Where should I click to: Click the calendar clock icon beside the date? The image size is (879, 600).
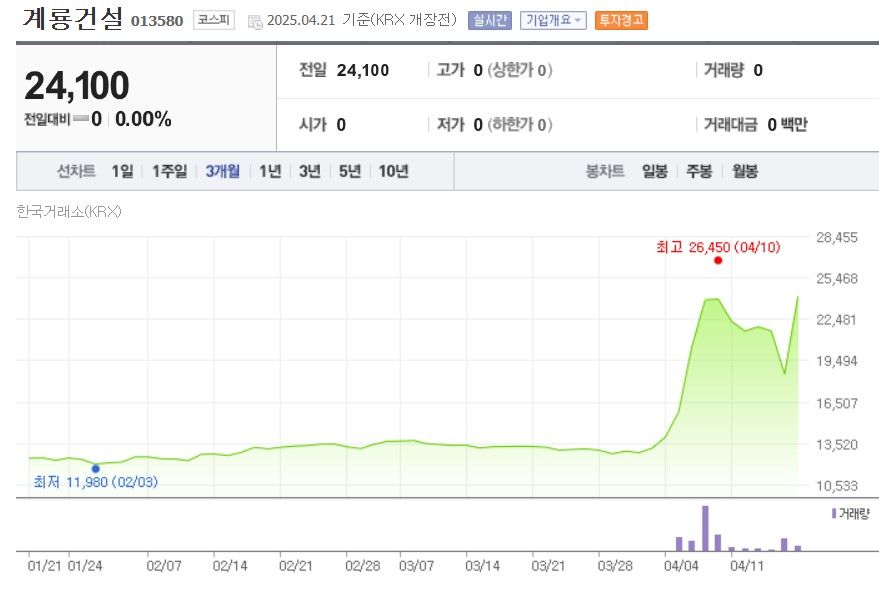coord(255,22)
